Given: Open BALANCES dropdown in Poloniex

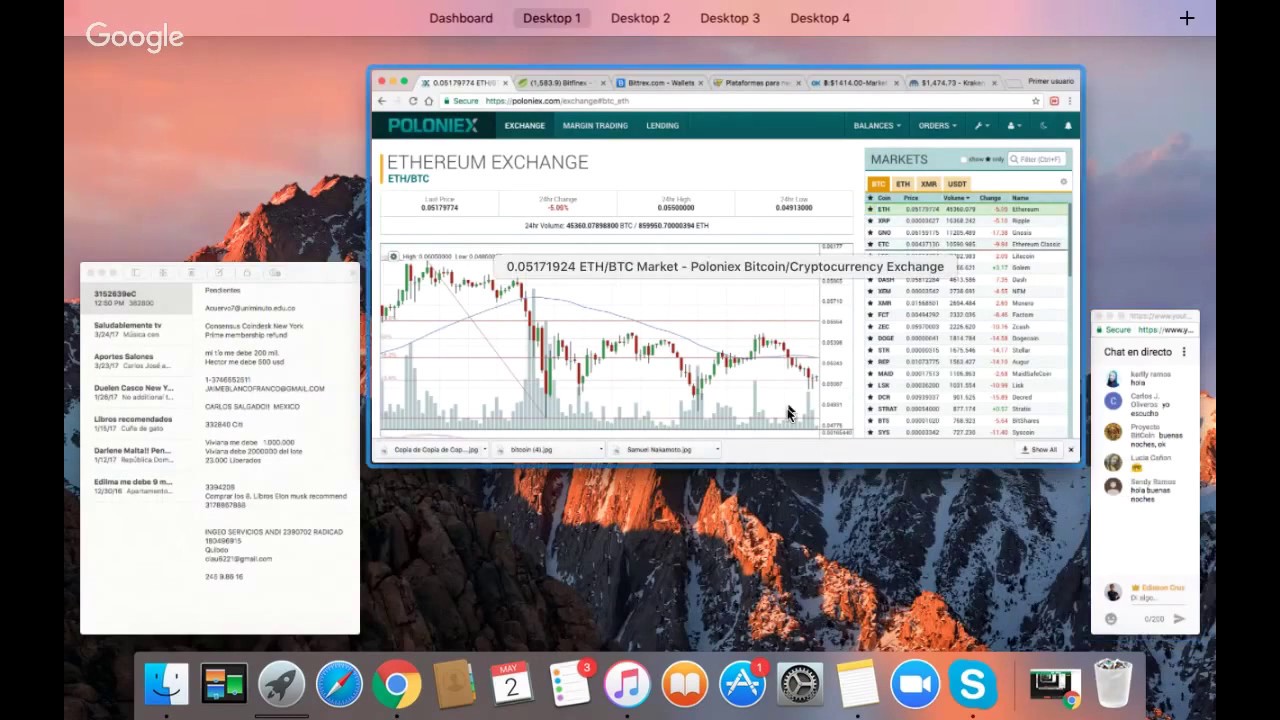Looking at the screenshot, I should point(877,126).
